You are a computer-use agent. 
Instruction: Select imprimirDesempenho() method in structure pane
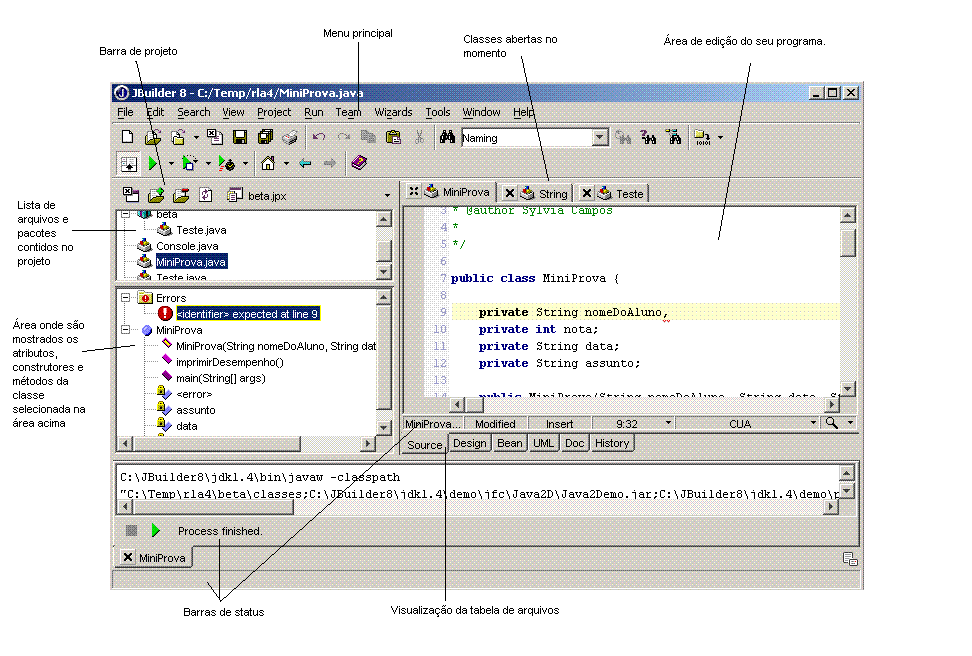[229, 362]
